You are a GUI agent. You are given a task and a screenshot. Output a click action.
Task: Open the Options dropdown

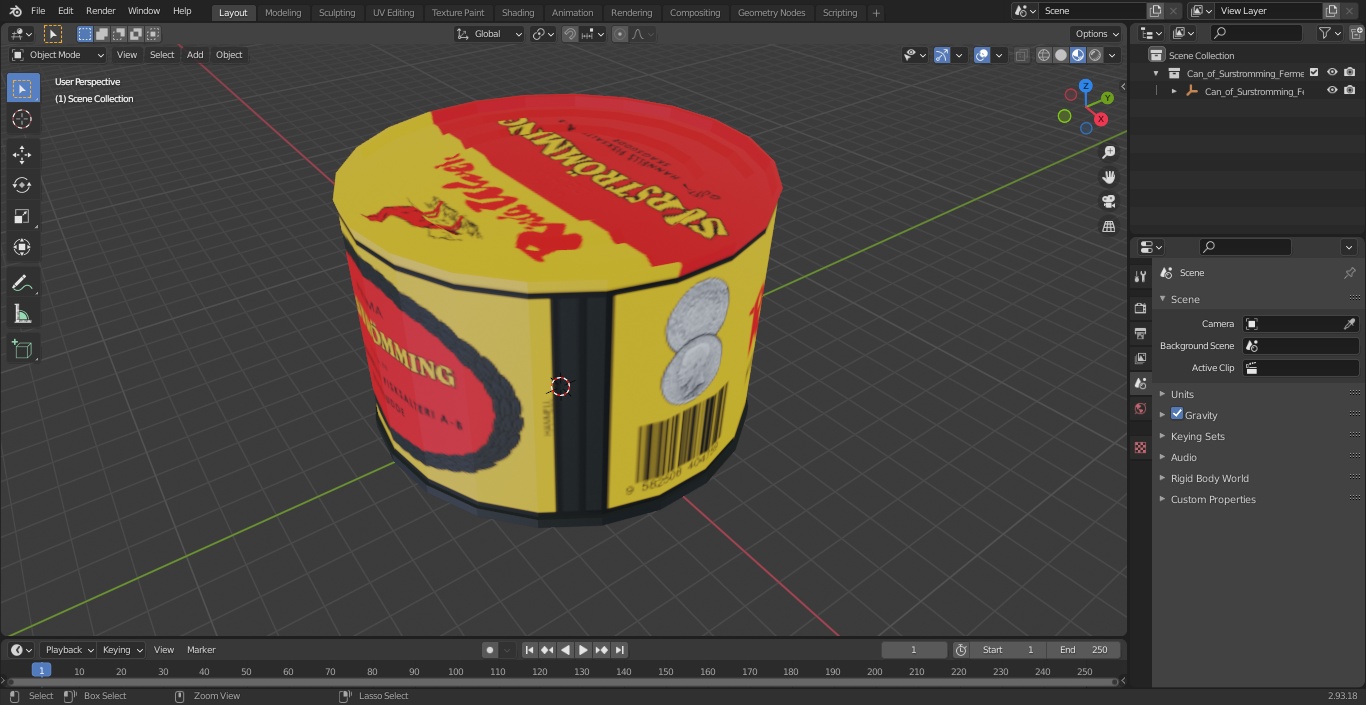click(x=1097, y=34)
